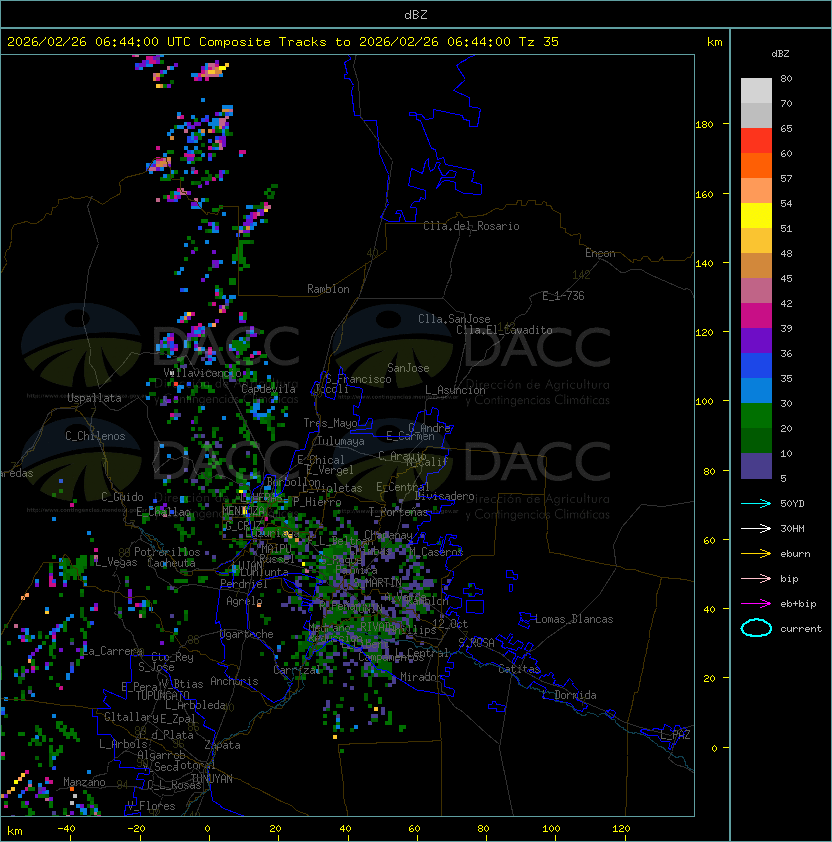Click the 'Uspallata' map label
This screenshot has height=842, width=832.
pos(94,398)
